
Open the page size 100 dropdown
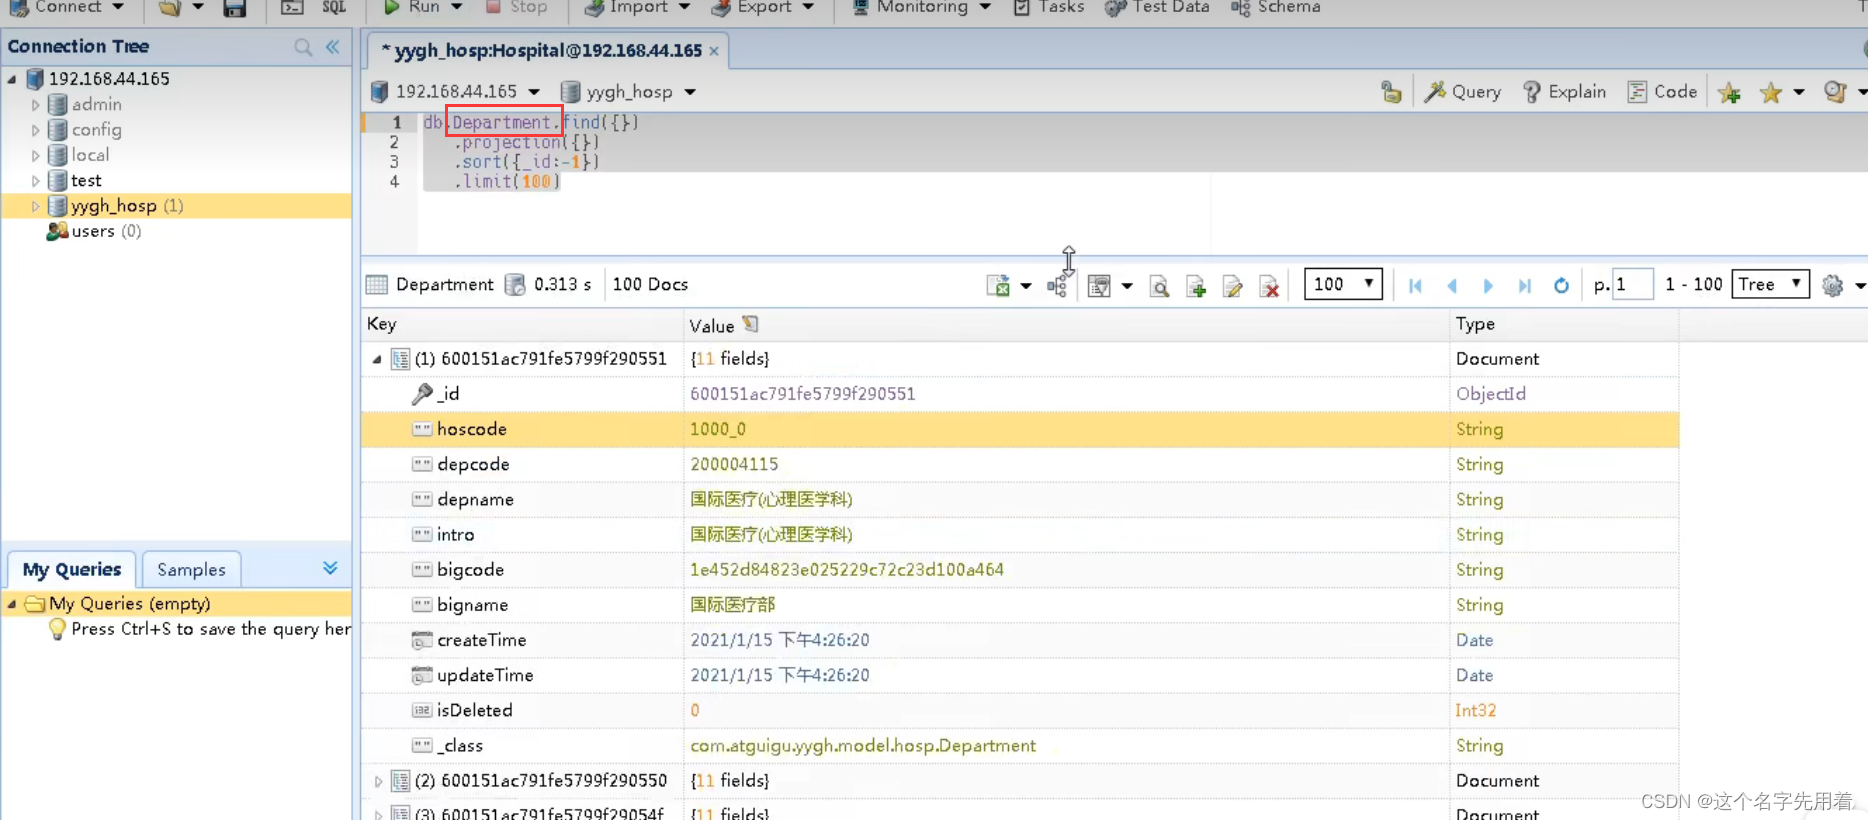pos(1343,284)
